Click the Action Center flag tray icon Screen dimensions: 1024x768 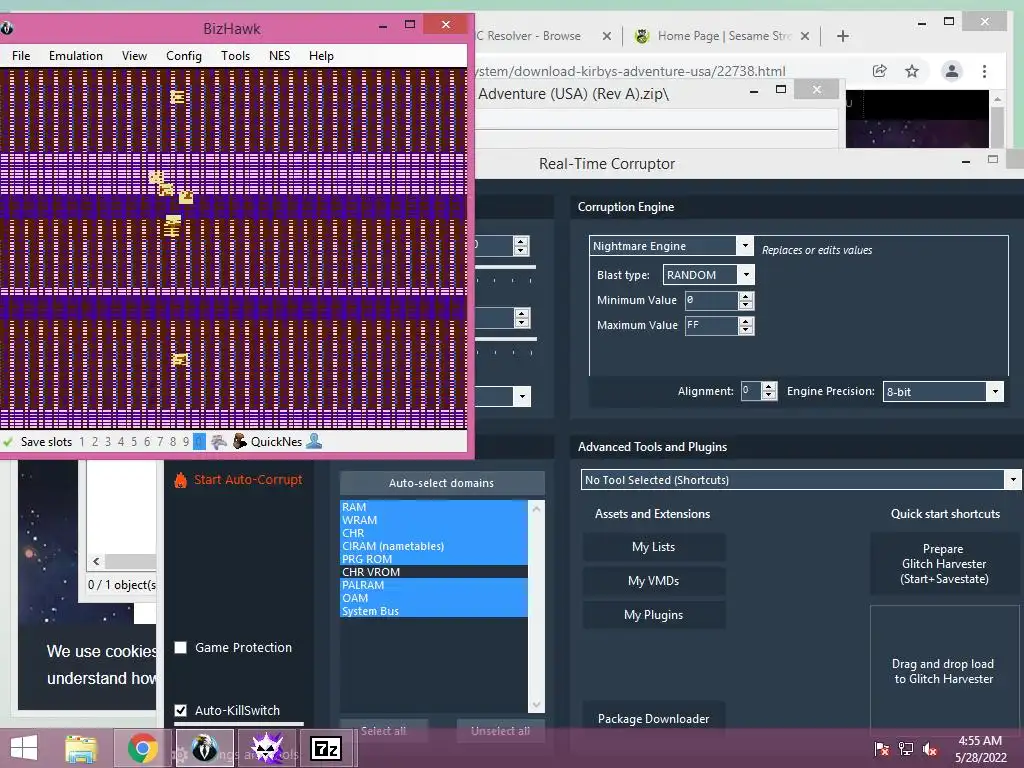pos(881,749)
